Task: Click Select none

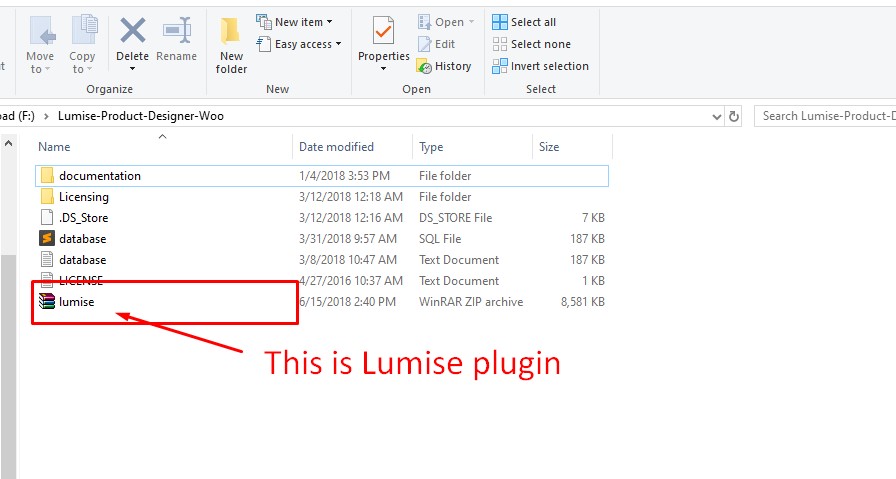Action: pyautogui.click(x=531, y=44)
